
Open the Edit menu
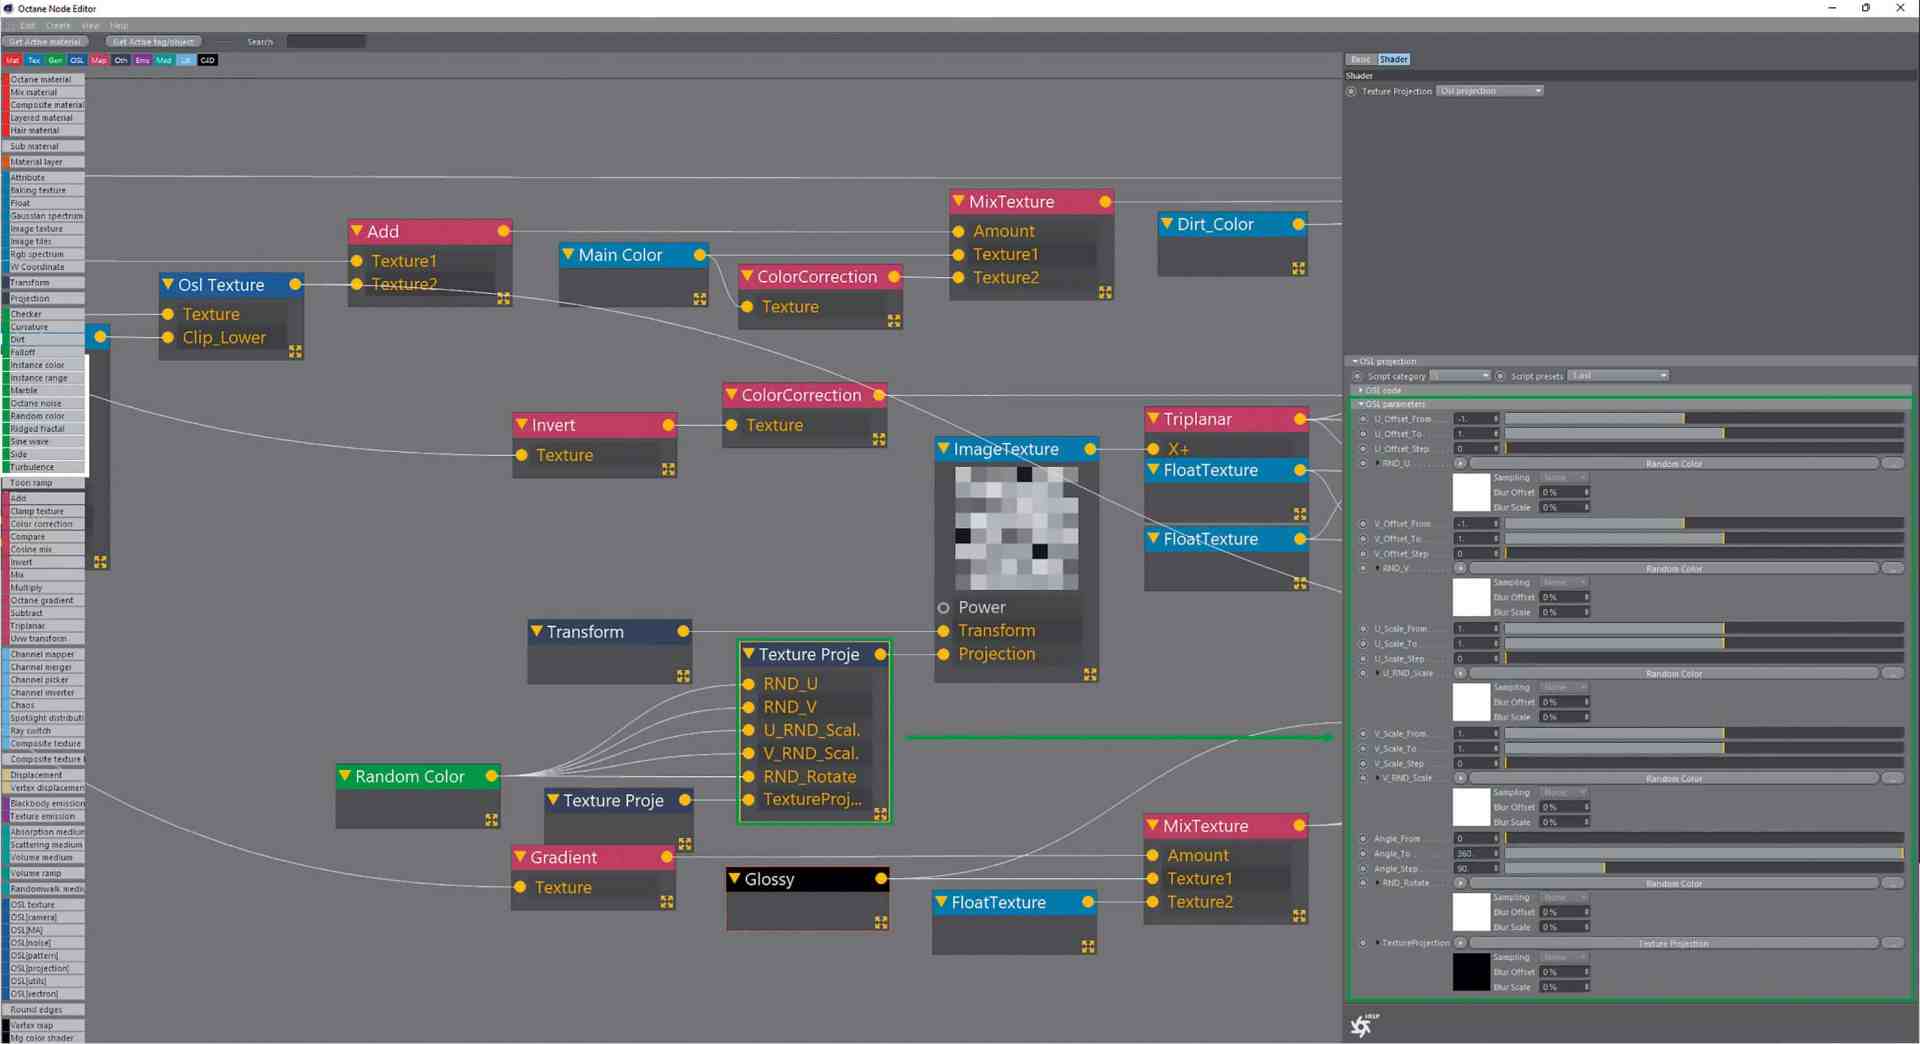click(x=27, y=25)
